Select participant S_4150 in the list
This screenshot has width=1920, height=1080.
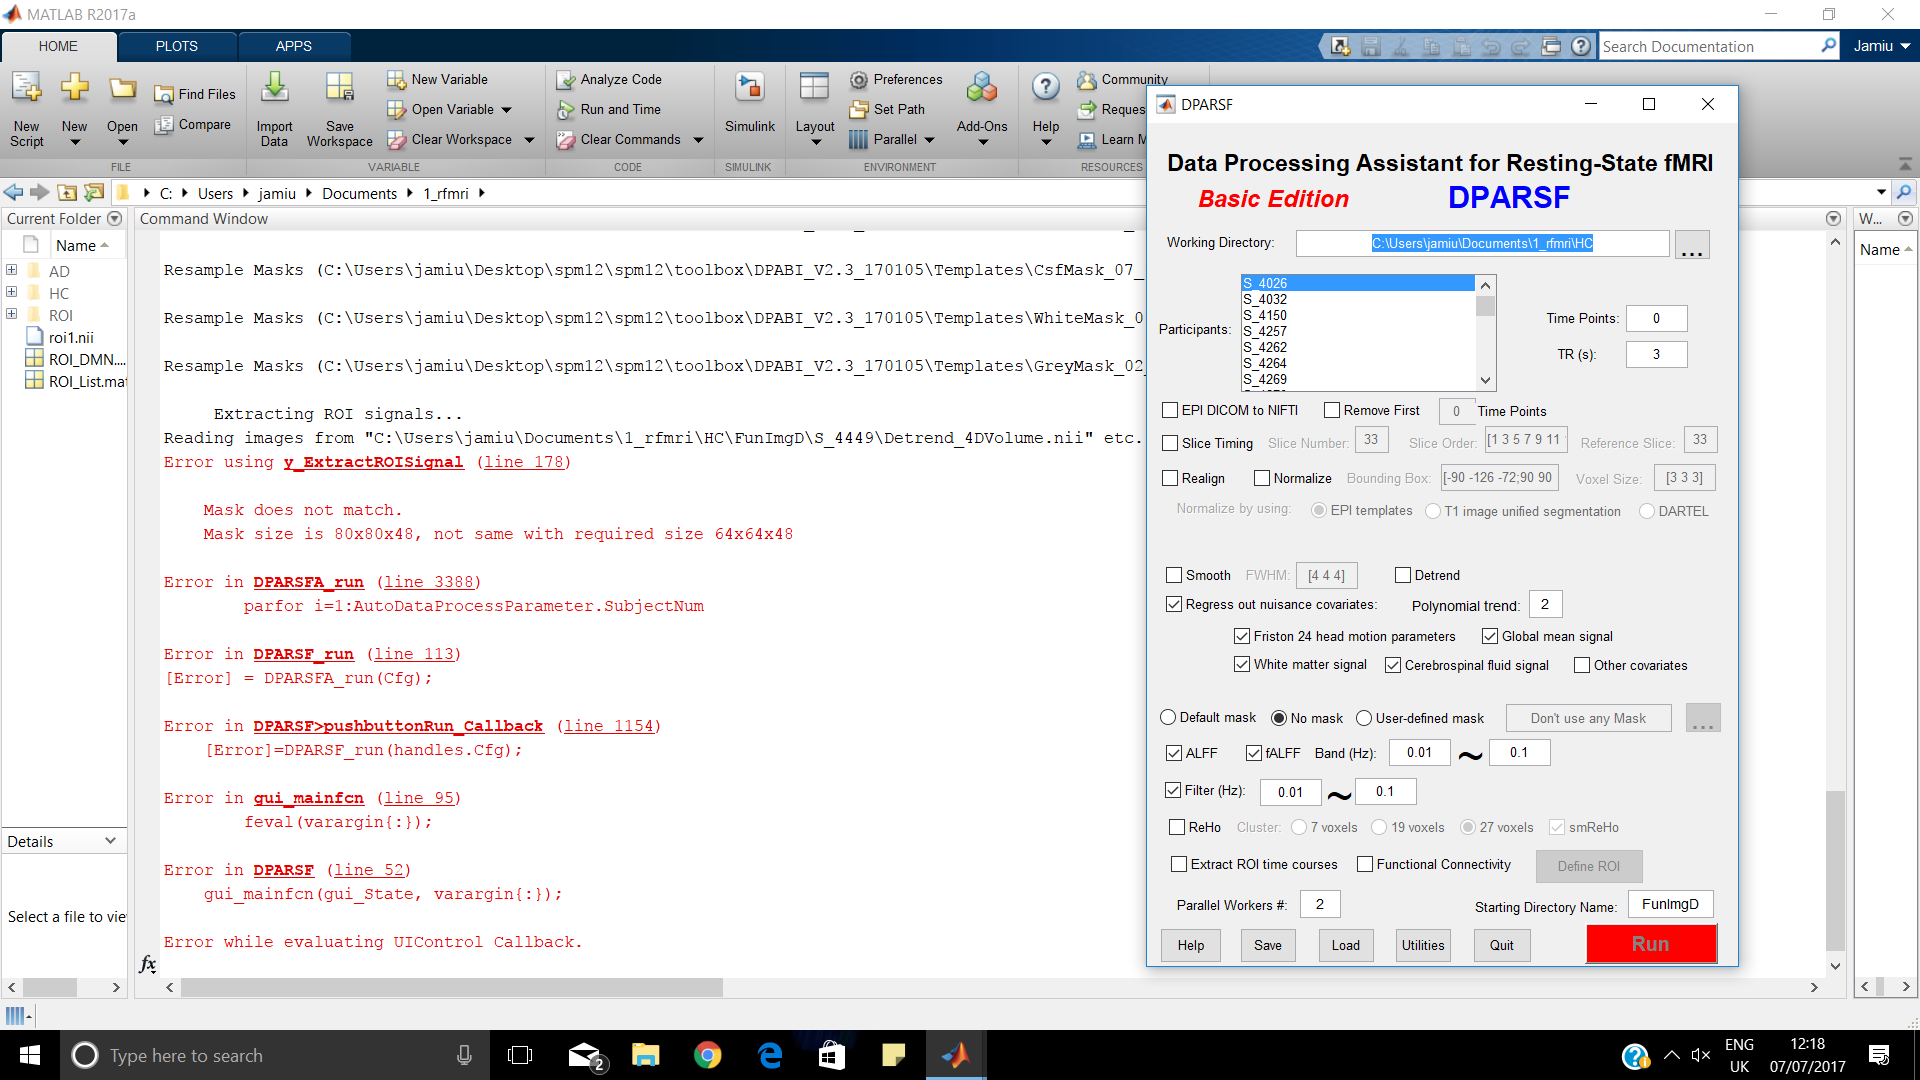coord(1358,315)
